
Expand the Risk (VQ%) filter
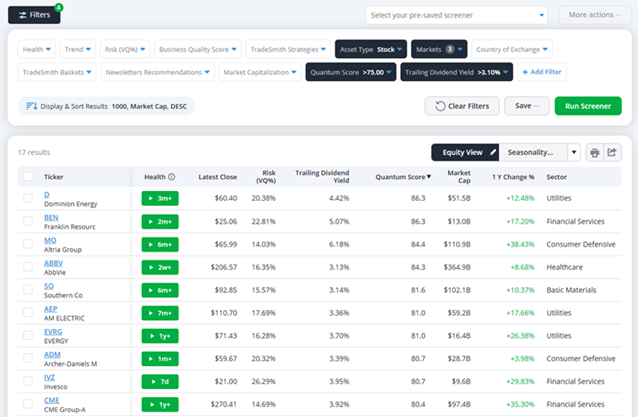(x=125, y=49)
